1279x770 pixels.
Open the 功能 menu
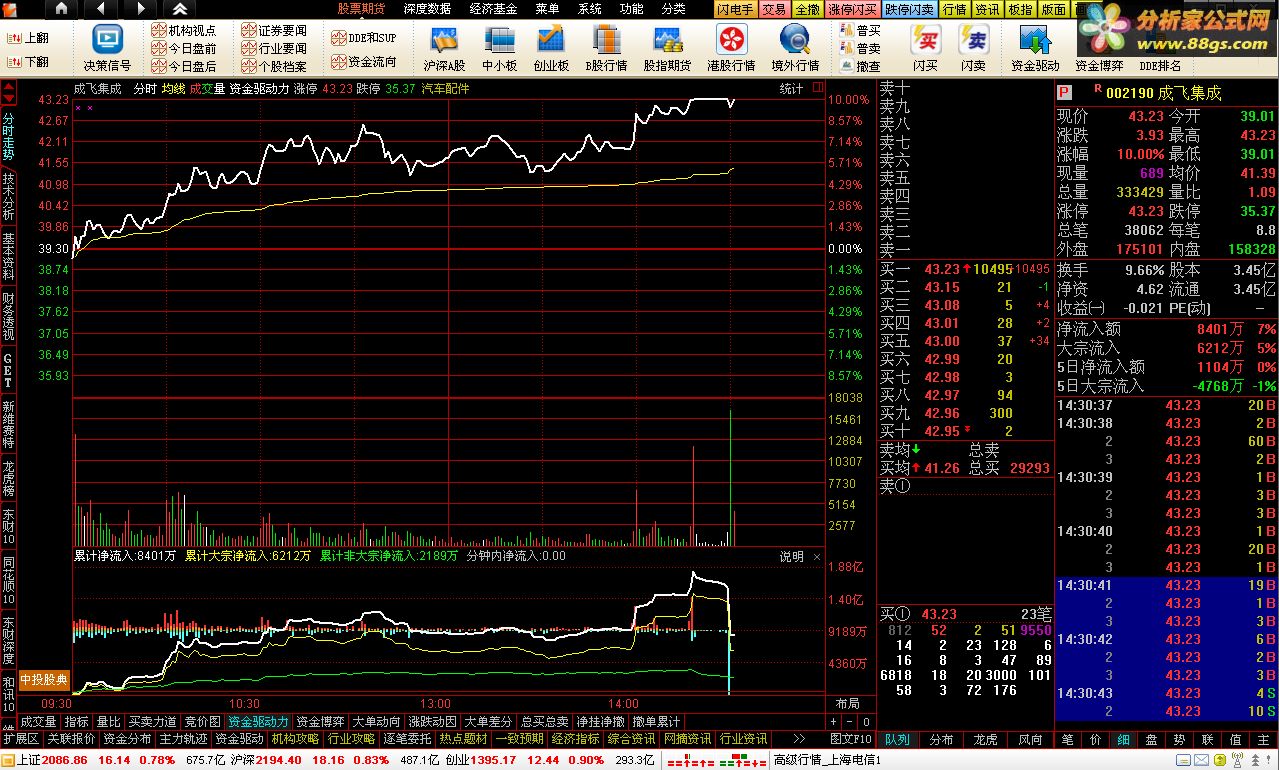(631, 9)
